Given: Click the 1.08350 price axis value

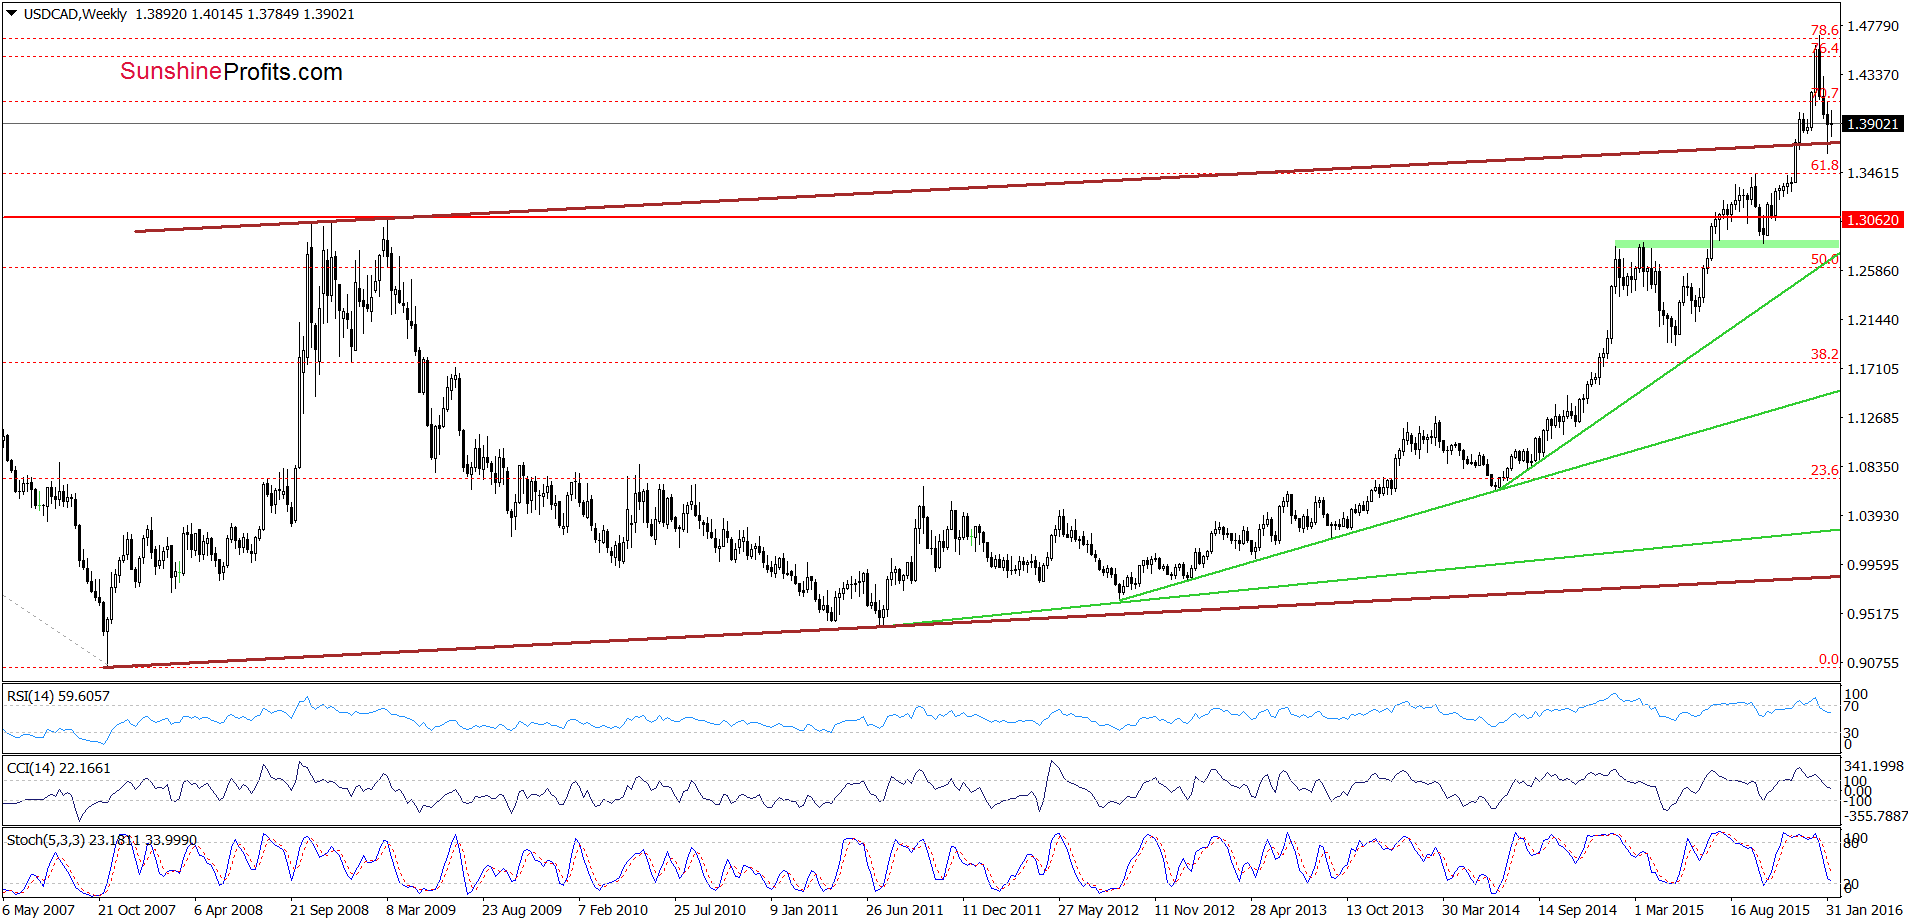Looking at the screenshot, I should tap(1872, 467).
